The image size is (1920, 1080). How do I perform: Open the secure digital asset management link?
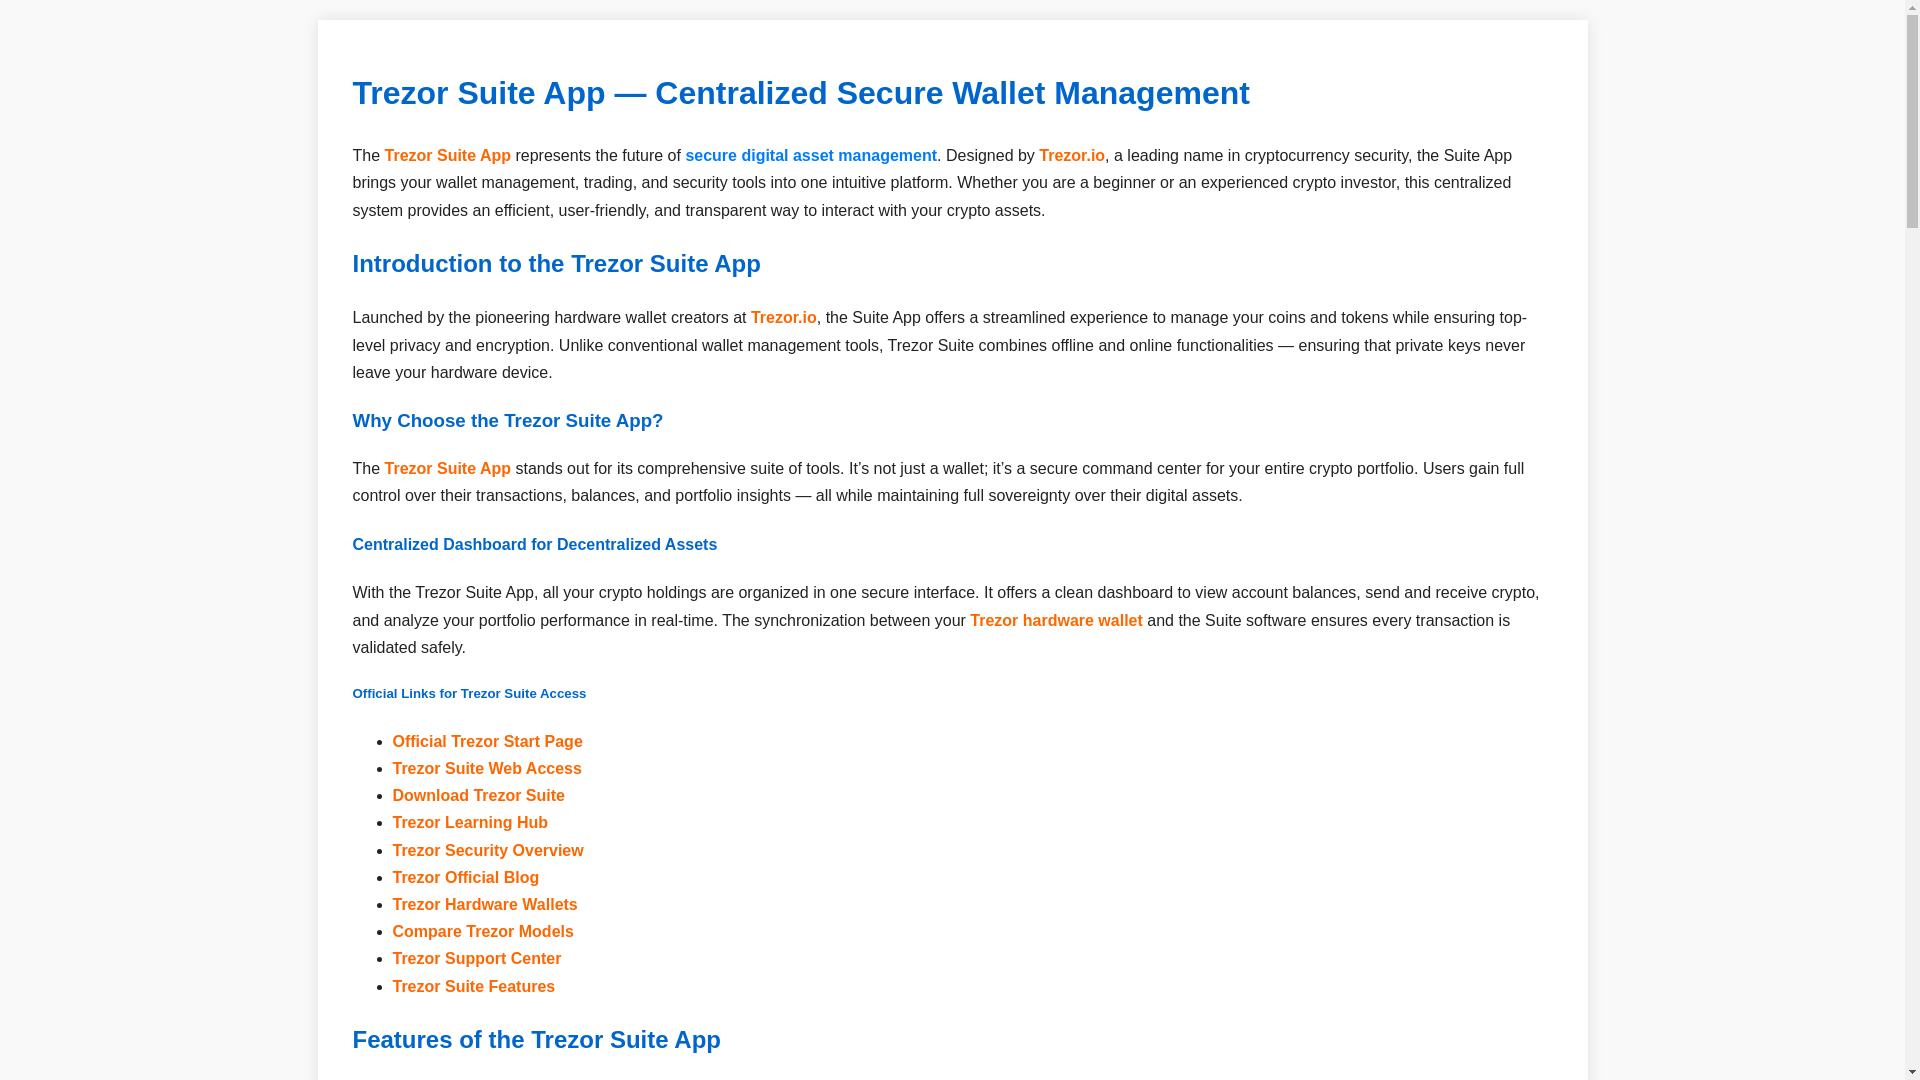810,155
